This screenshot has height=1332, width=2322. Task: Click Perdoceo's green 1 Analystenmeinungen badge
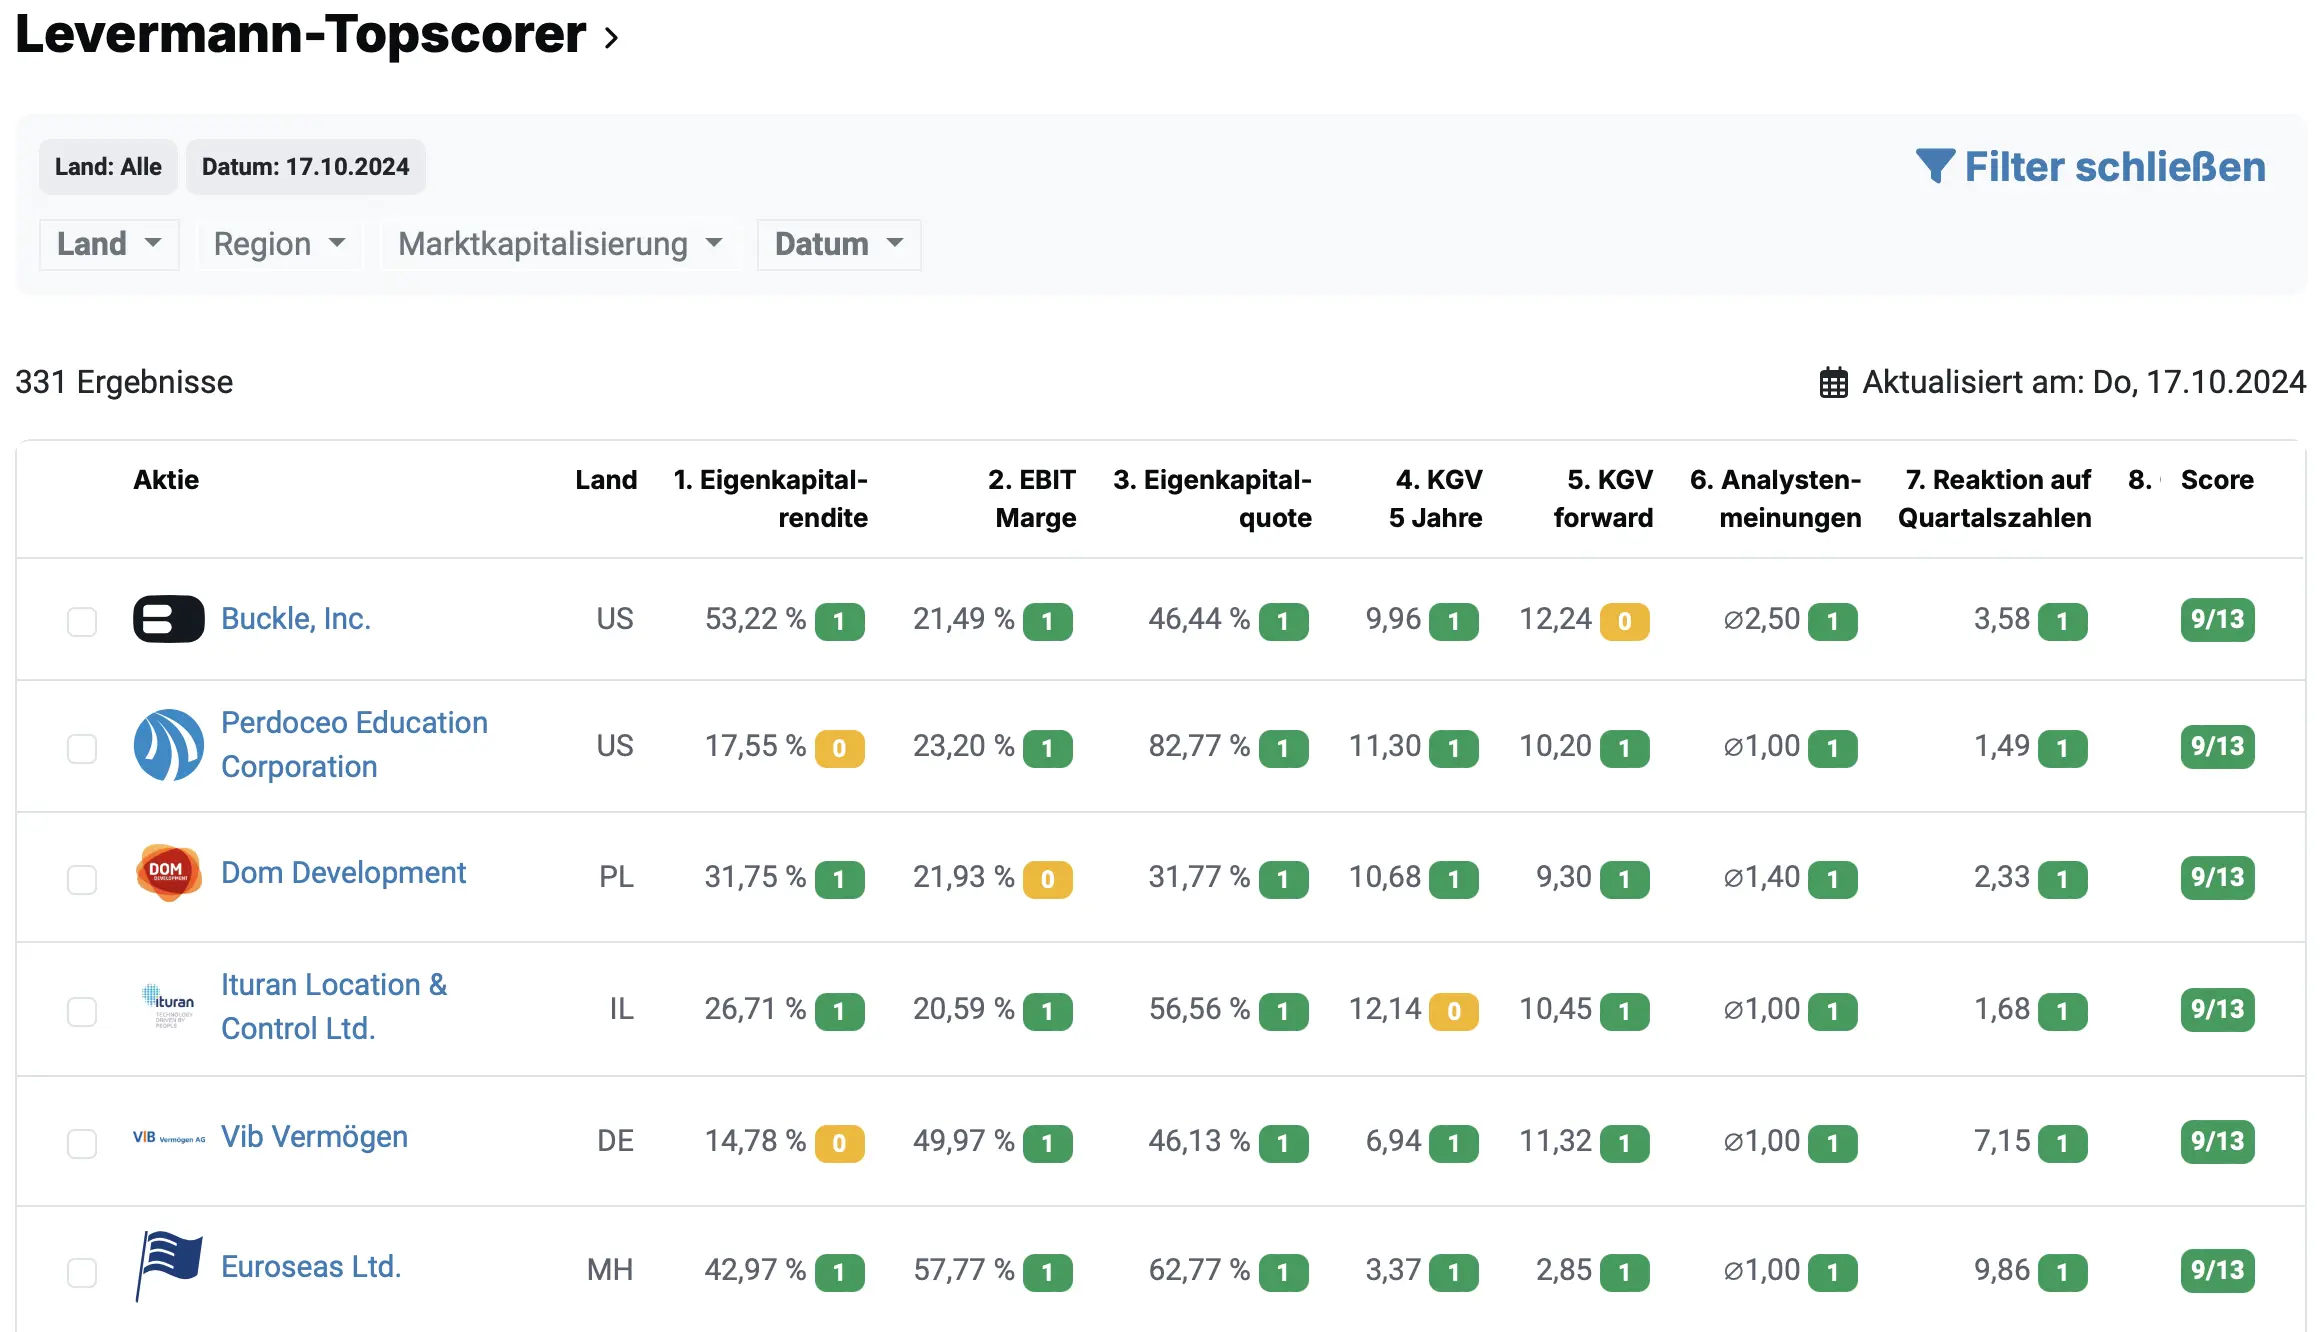coord(1832,748)
